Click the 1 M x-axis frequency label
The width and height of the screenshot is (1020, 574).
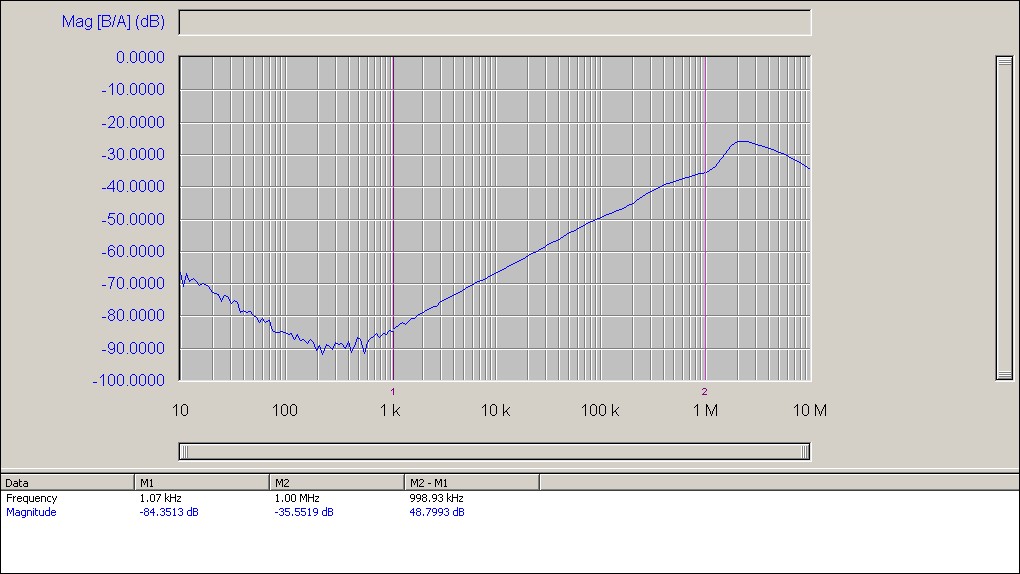tap(705, 411)
